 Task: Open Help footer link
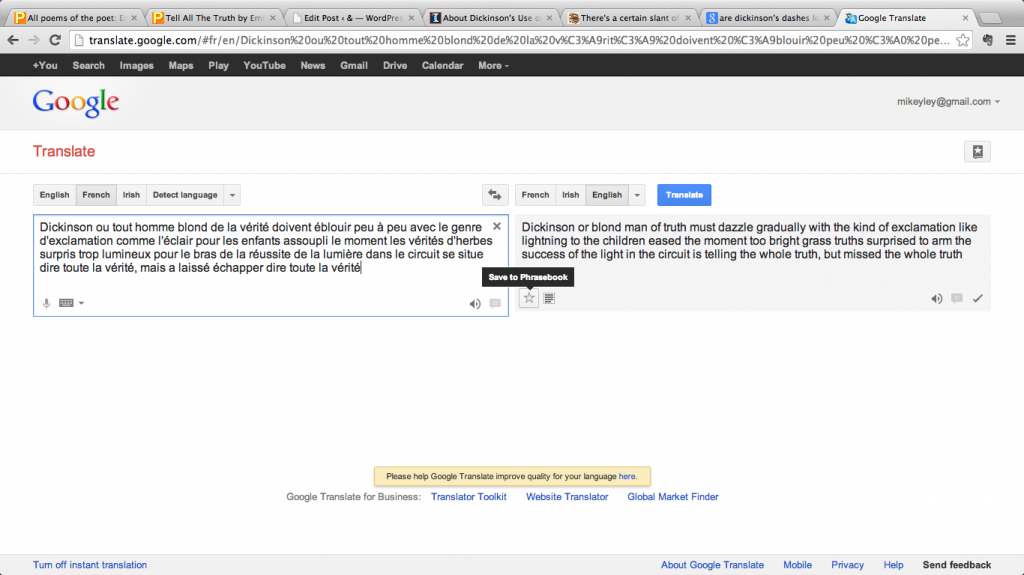click(x=893, y=565)
